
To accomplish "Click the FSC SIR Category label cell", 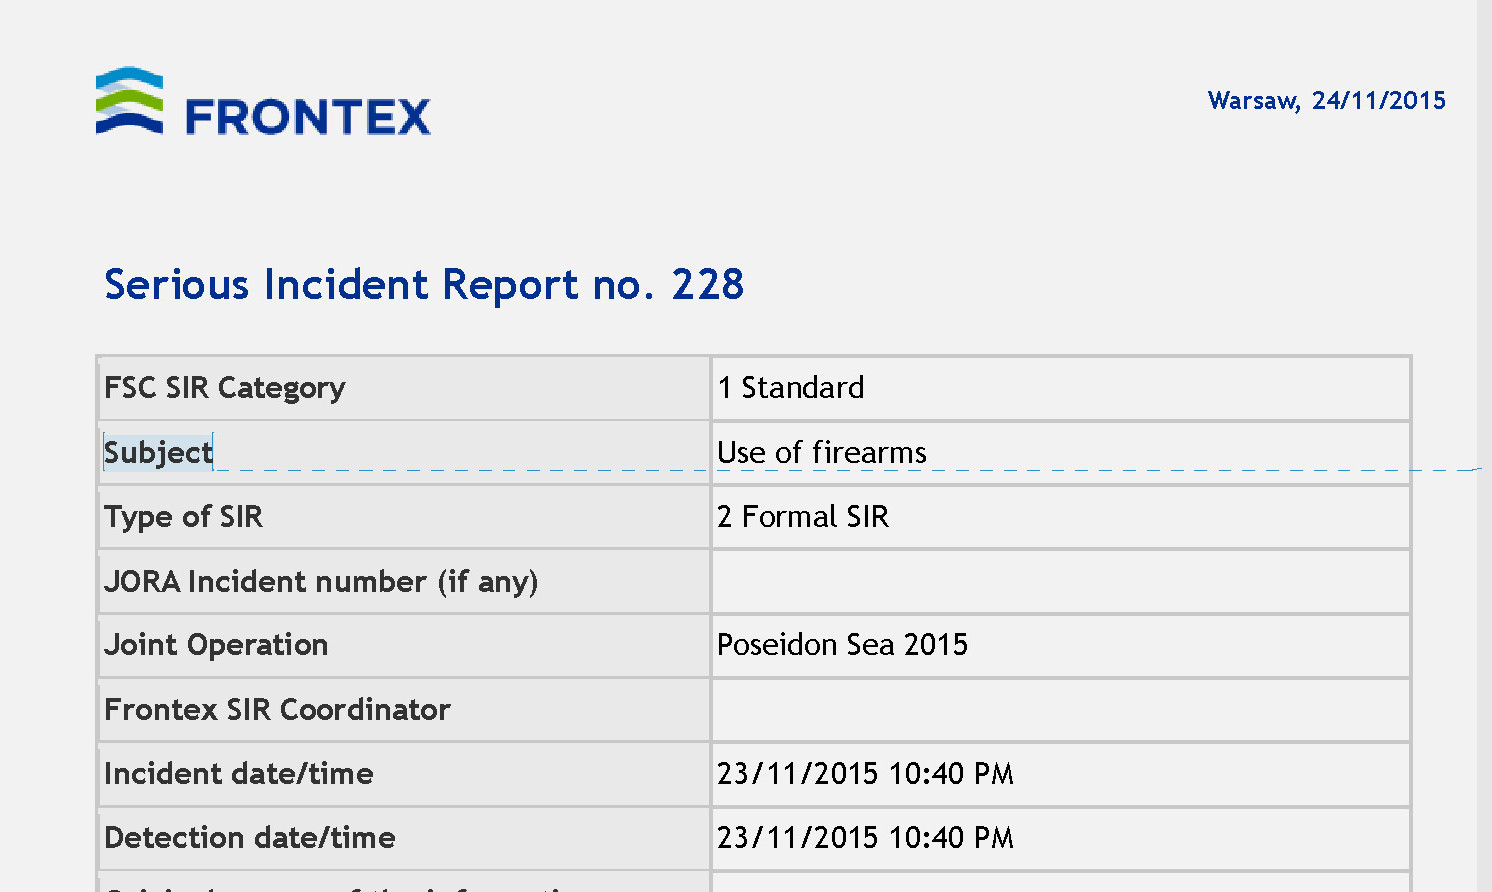I will pyautogui.click(x=404, y=388).
